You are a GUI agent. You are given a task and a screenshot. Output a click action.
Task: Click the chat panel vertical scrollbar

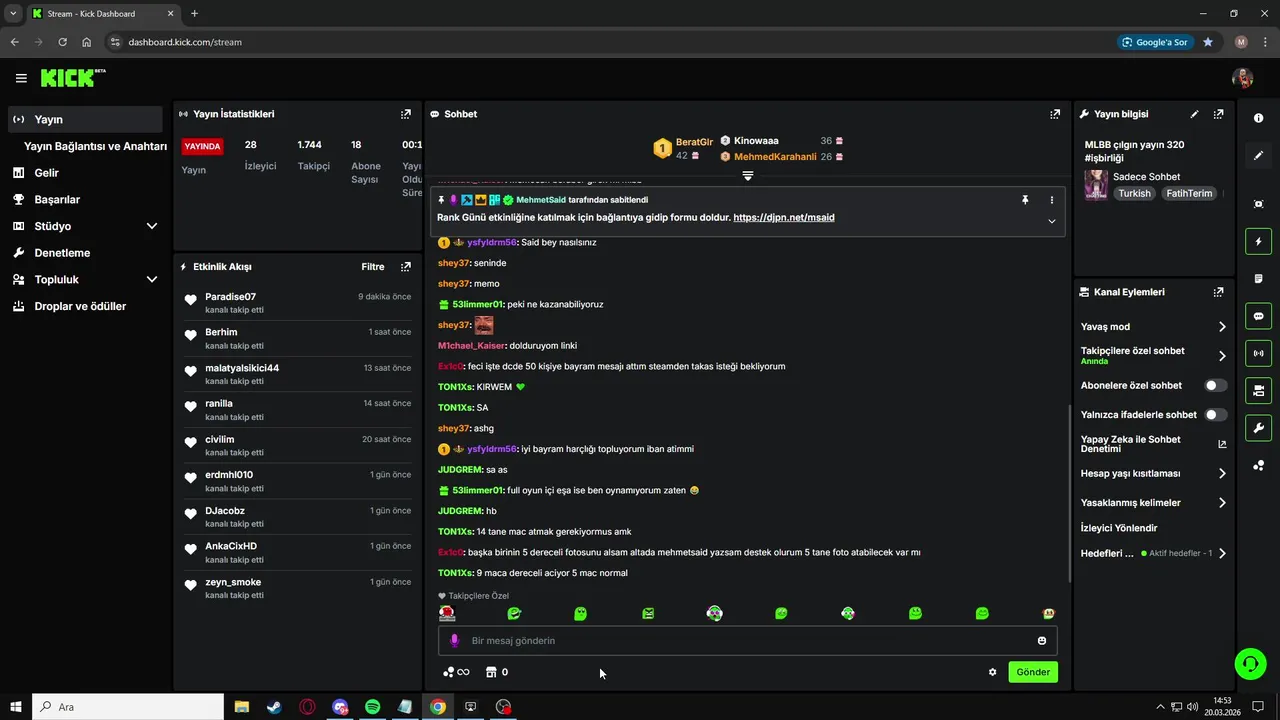[1069, 494]
